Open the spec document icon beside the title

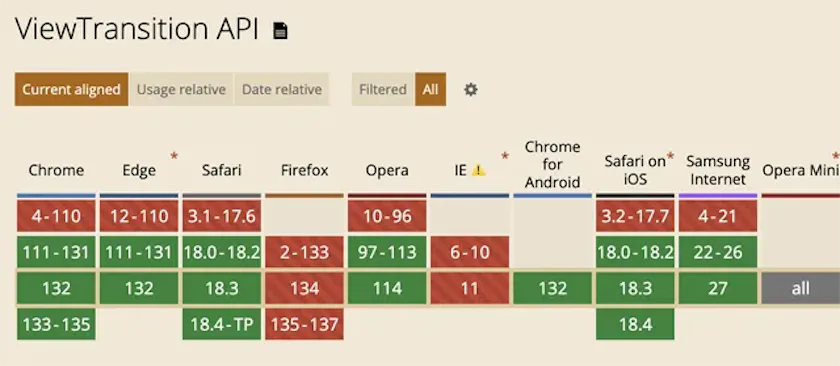pyautogui.click(x=280, y=31)
